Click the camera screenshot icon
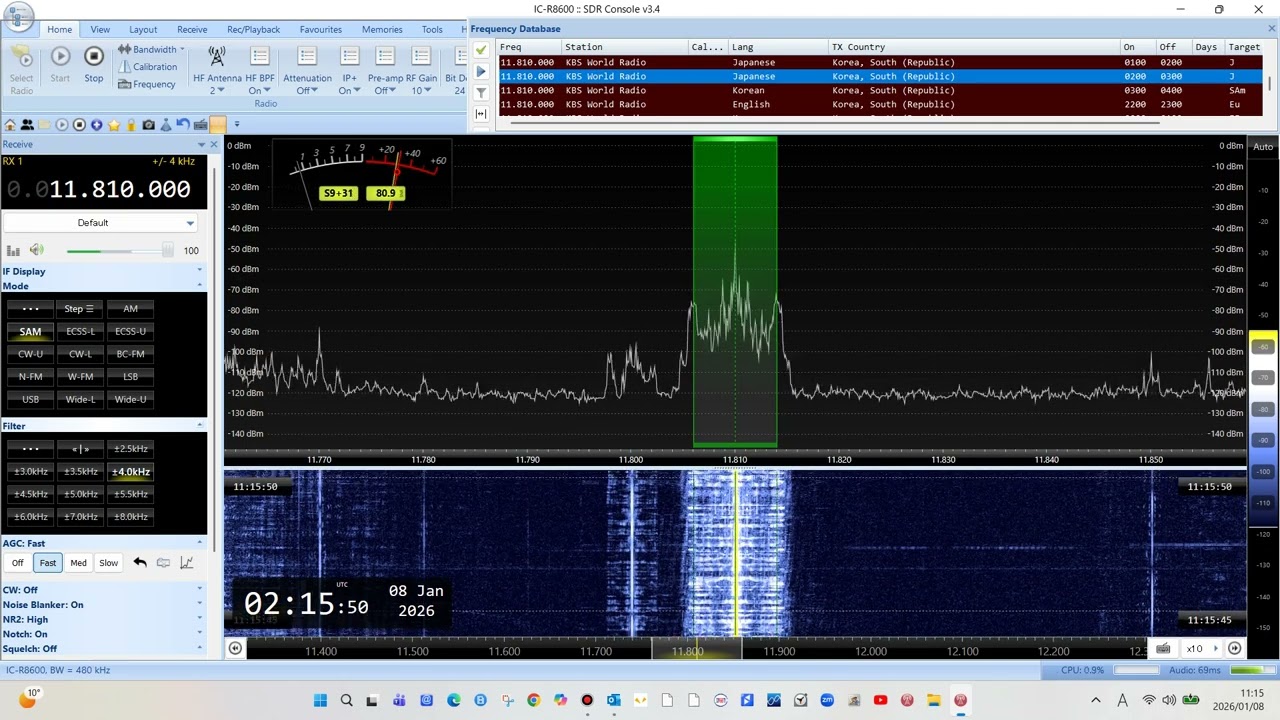This screenshot has width=1280, height=720. coord(148,125)
